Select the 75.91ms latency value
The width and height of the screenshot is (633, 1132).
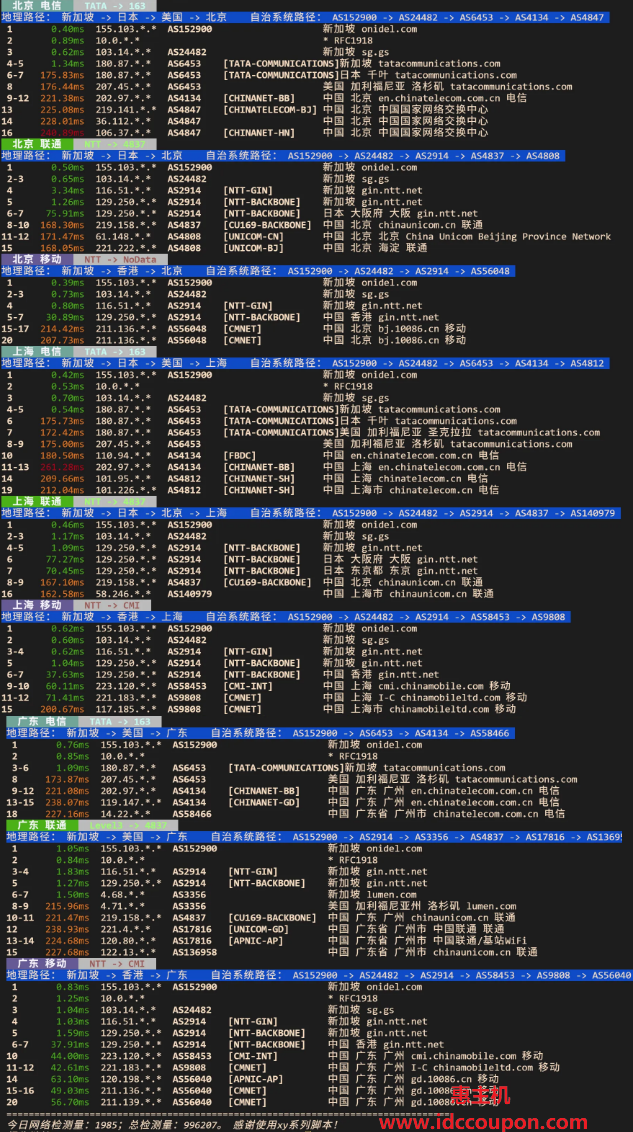(x=65, y=214)
